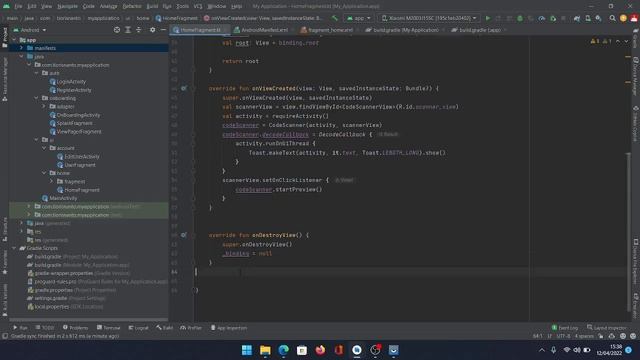Open the app run configuration dropdown

click(x=359, y=18)
